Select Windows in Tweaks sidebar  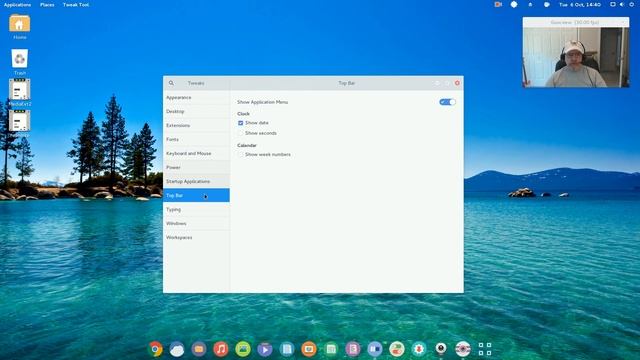point(196,223)
